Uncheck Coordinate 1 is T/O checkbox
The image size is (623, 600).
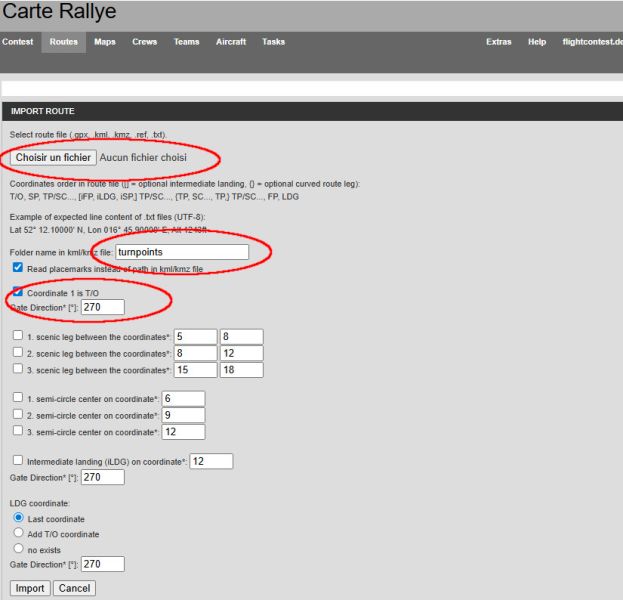pos(18,292)
